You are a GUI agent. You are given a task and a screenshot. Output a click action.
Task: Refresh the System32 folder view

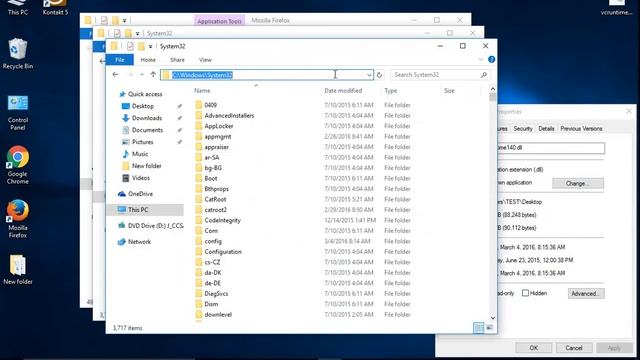click(x=379, y=75)
